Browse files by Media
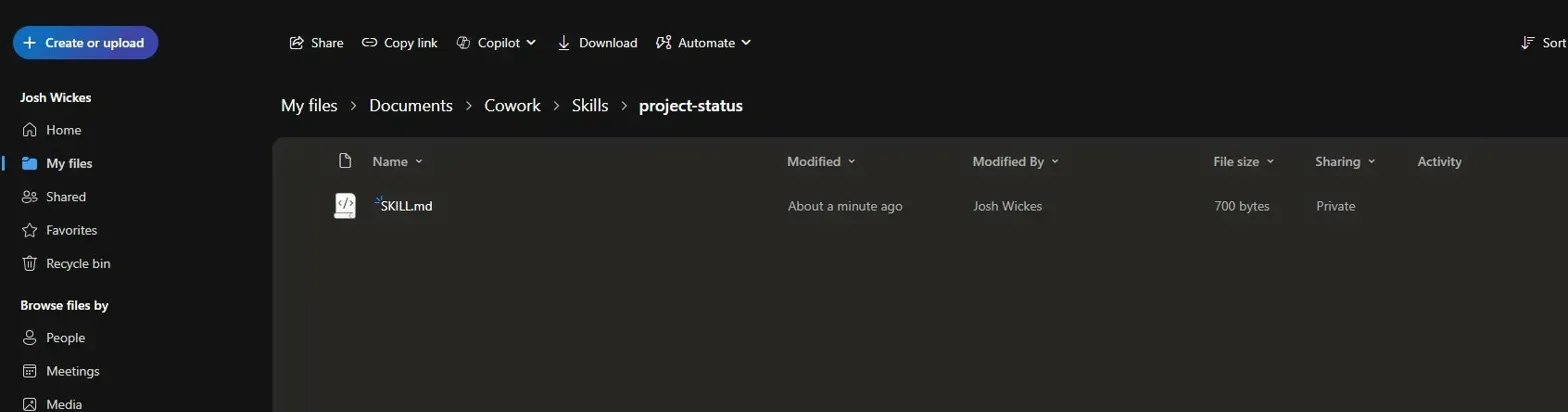Image resolution: width=1568 pixels, height=412 pixels. [64, 404]
